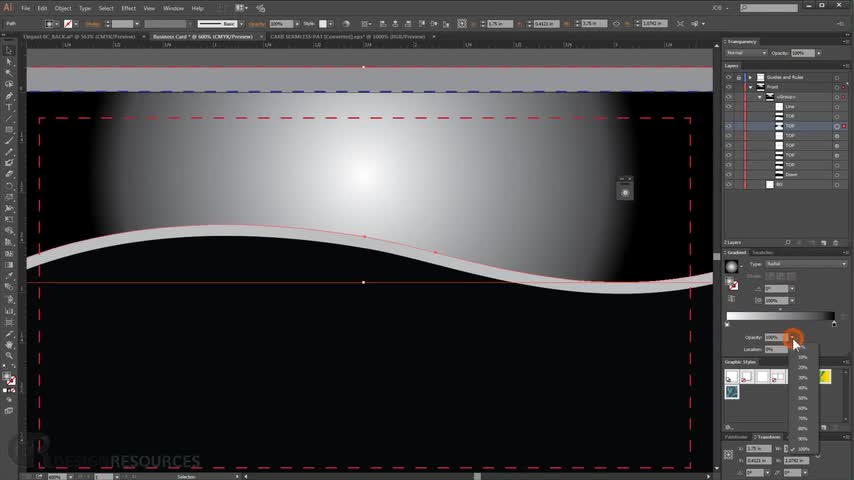Click the gradient Location input field
The image size is (854, 480).
[x=776, y=349]
